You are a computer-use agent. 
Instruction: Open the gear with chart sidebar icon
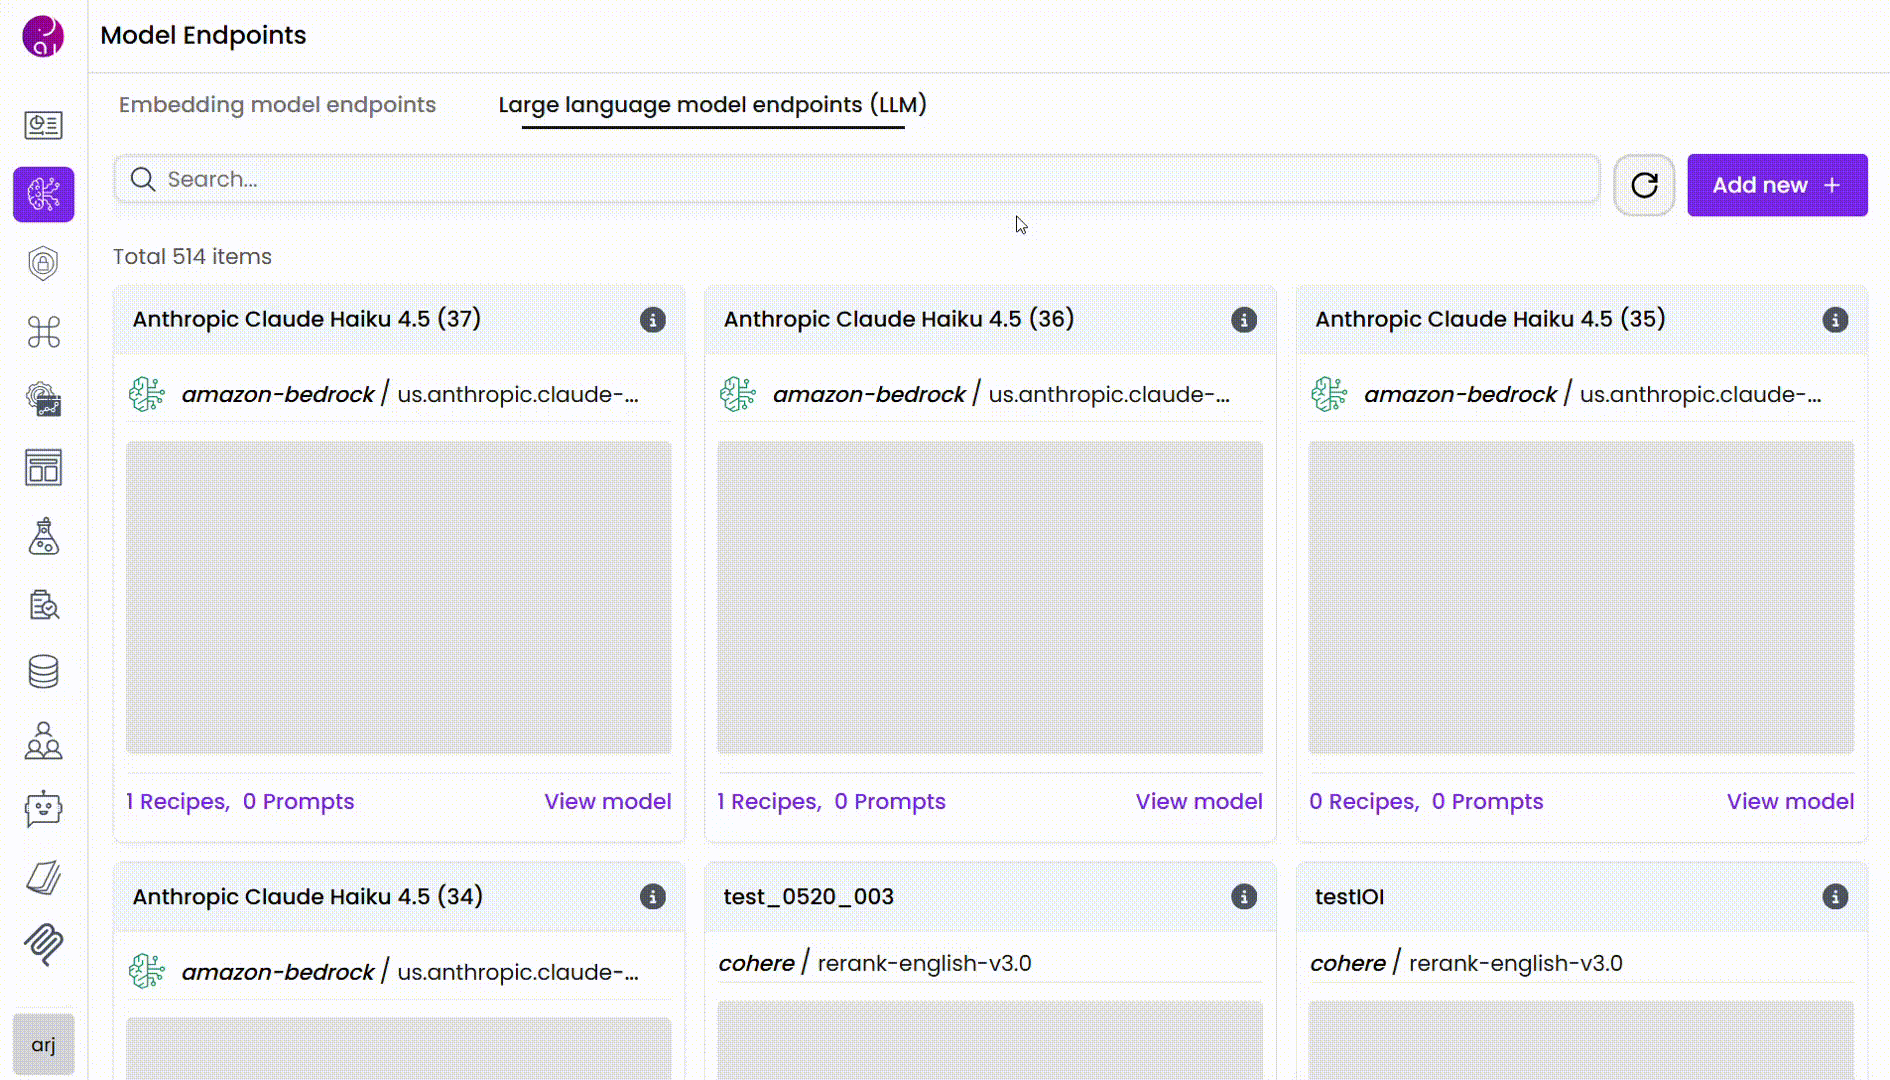coord(43,399)
